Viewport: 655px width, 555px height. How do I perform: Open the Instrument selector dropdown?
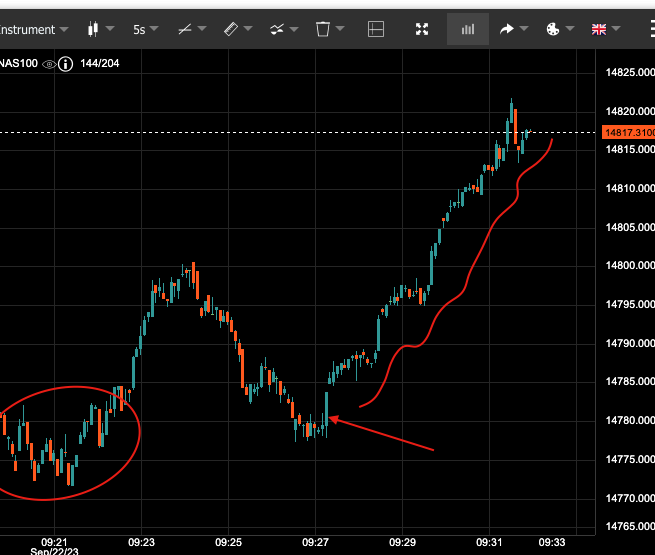point(33,30)
